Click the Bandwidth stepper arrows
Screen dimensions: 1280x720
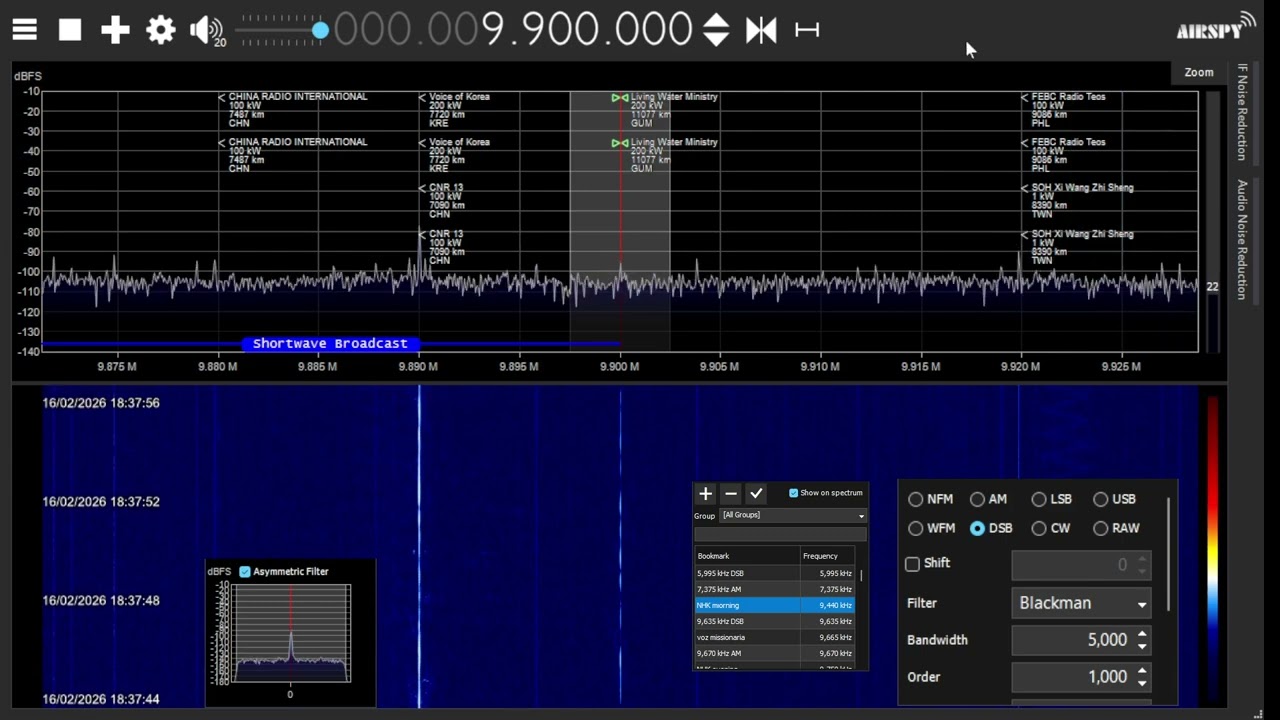tap(1142, 640)
